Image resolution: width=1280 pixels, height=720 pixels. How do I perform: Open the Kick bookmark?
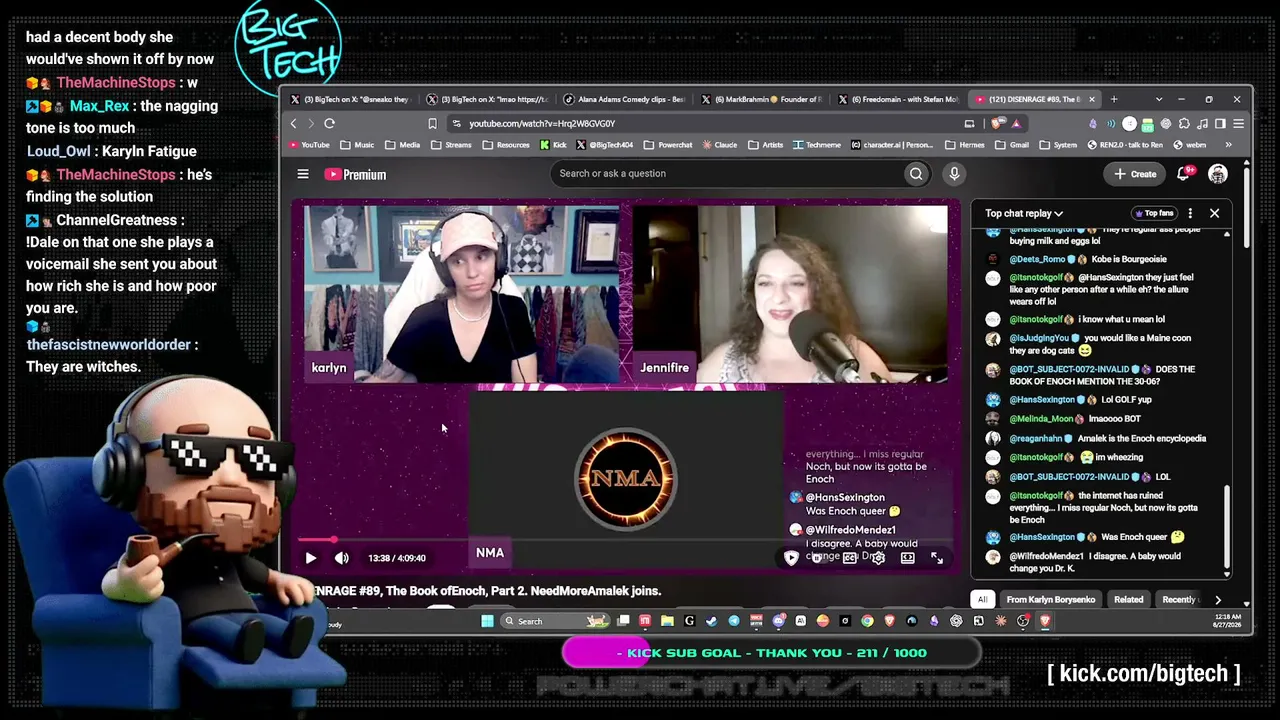point(553,145)
